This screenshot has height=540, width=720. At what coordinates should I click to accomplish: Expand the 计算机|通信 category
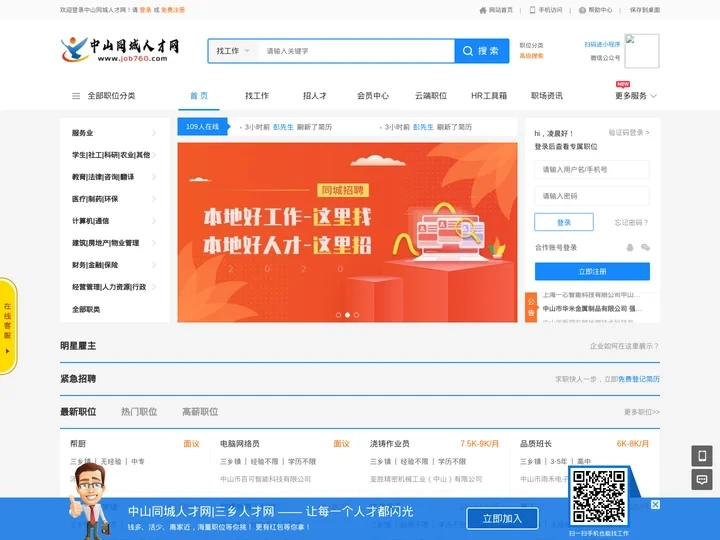[114, 221]
